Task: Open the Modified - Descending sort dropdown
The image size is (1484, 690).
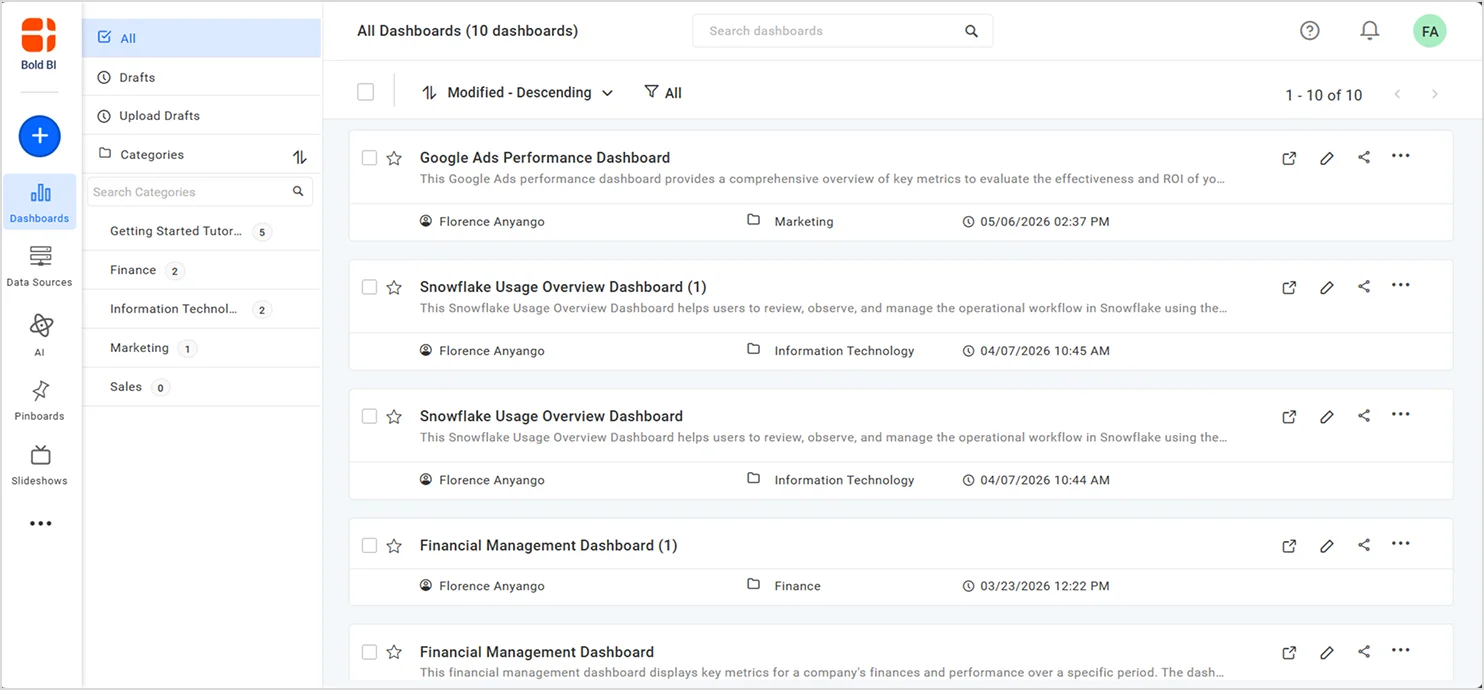Action: 518,92
